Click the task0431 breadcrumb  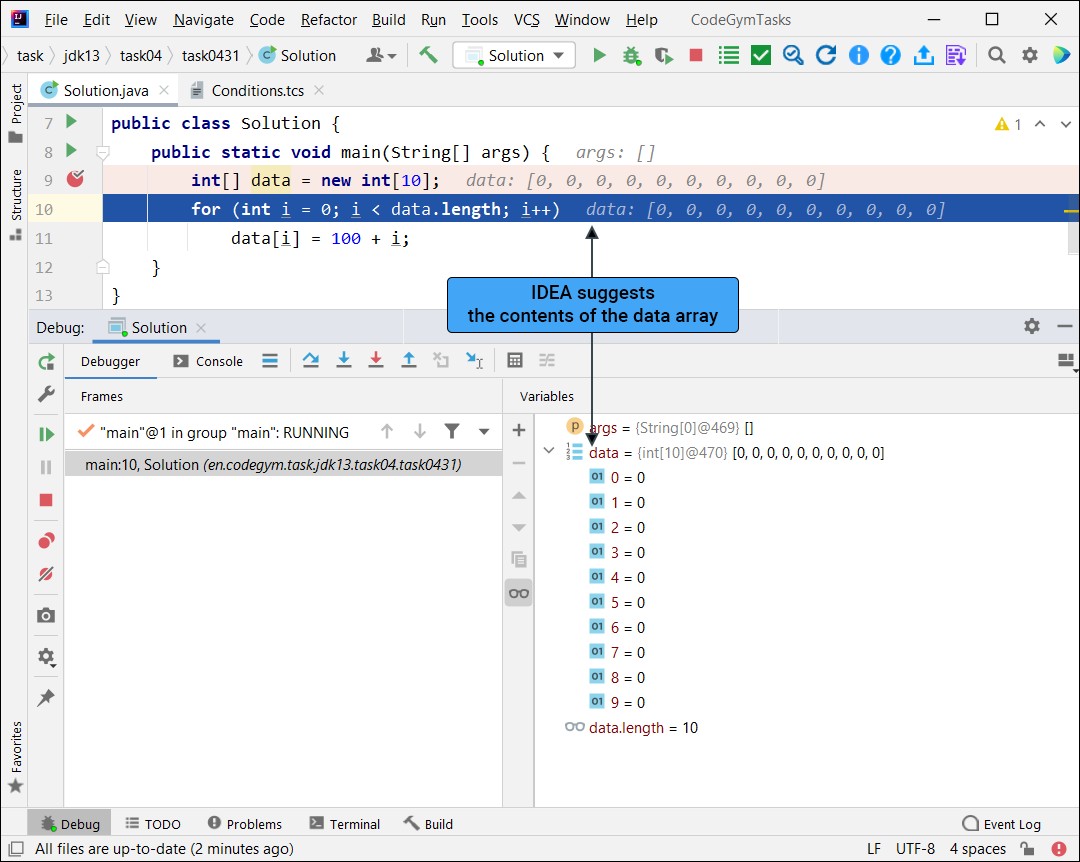[210, 55]
